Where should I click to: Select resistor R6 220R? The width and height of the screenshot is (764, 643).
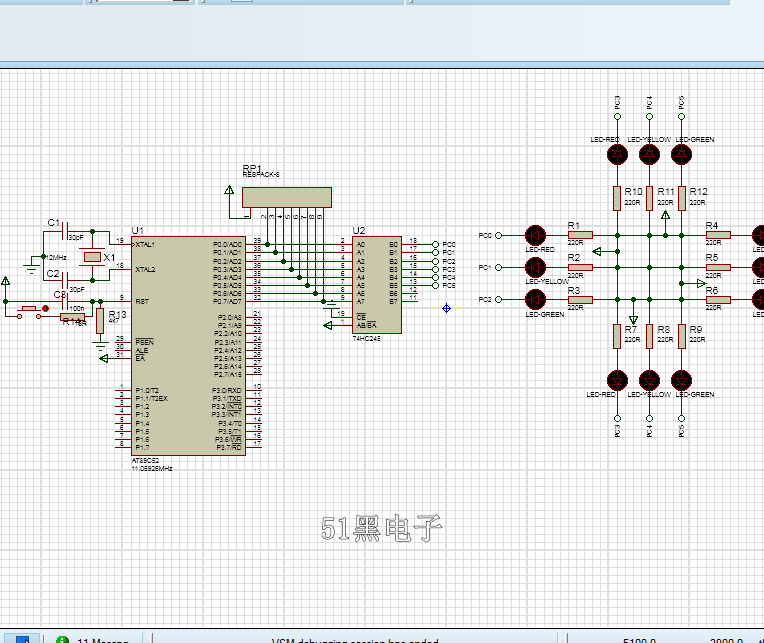click(718, 300)
